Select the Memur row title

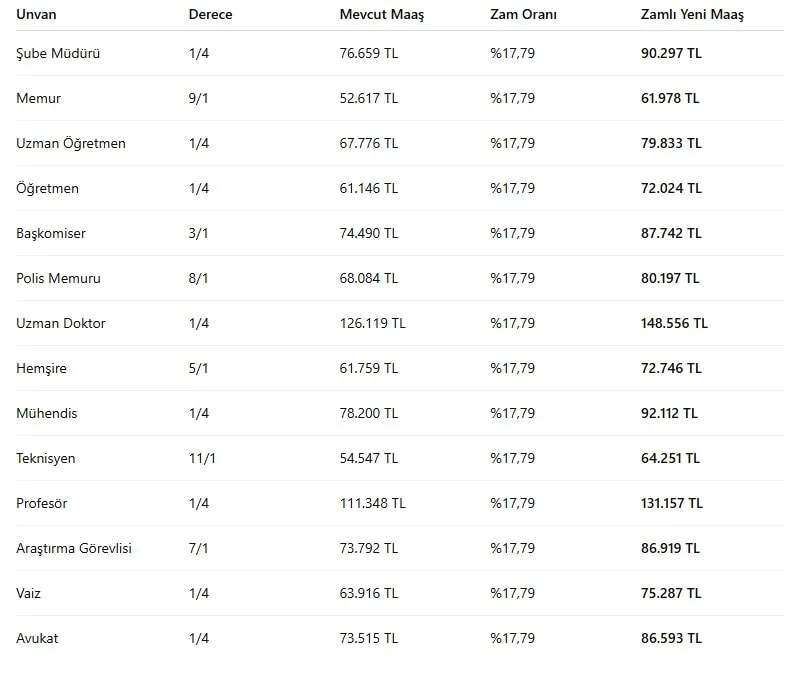coord(38,99)
